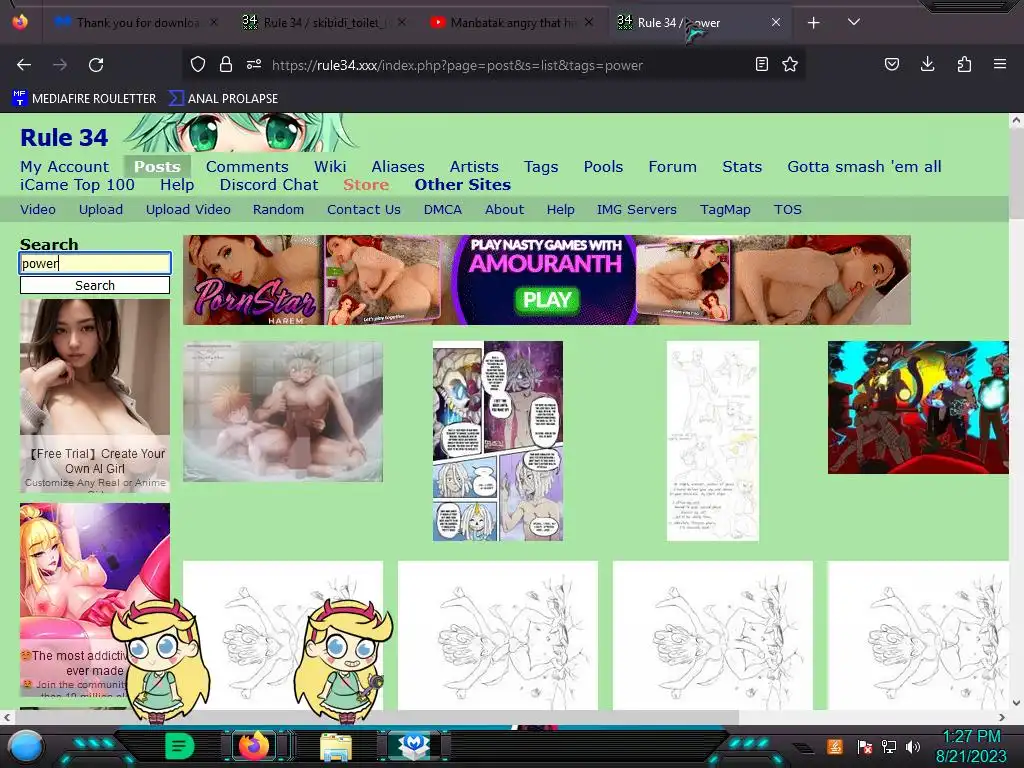Open the Upload Video submenu link
This screenshot has width=1024, height=768.
point(188,210)
